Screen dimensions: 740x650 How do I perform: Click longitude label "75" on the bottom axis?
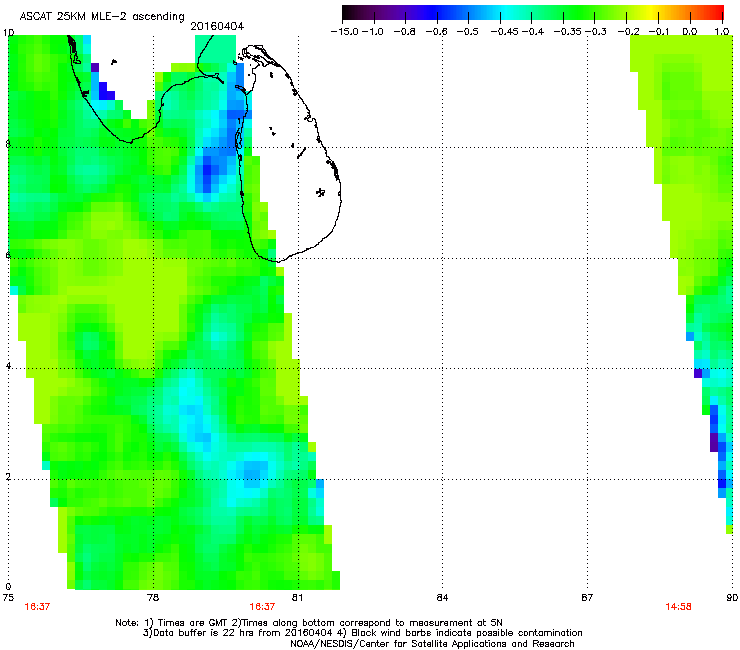point(8,598)
